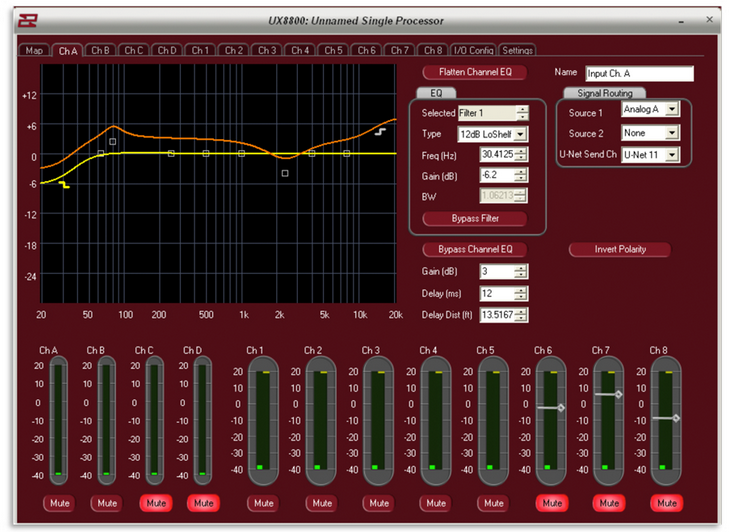Mute output Ch 1
This screenshot has width=734, height=532.
click(x=264, y=503)
